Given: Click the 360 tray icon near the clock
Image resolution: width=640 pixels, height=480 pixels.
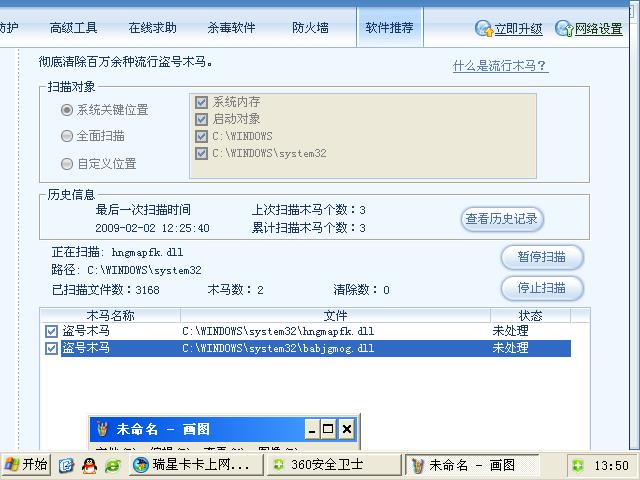Looking at the screenshot, I should [578, 465].
